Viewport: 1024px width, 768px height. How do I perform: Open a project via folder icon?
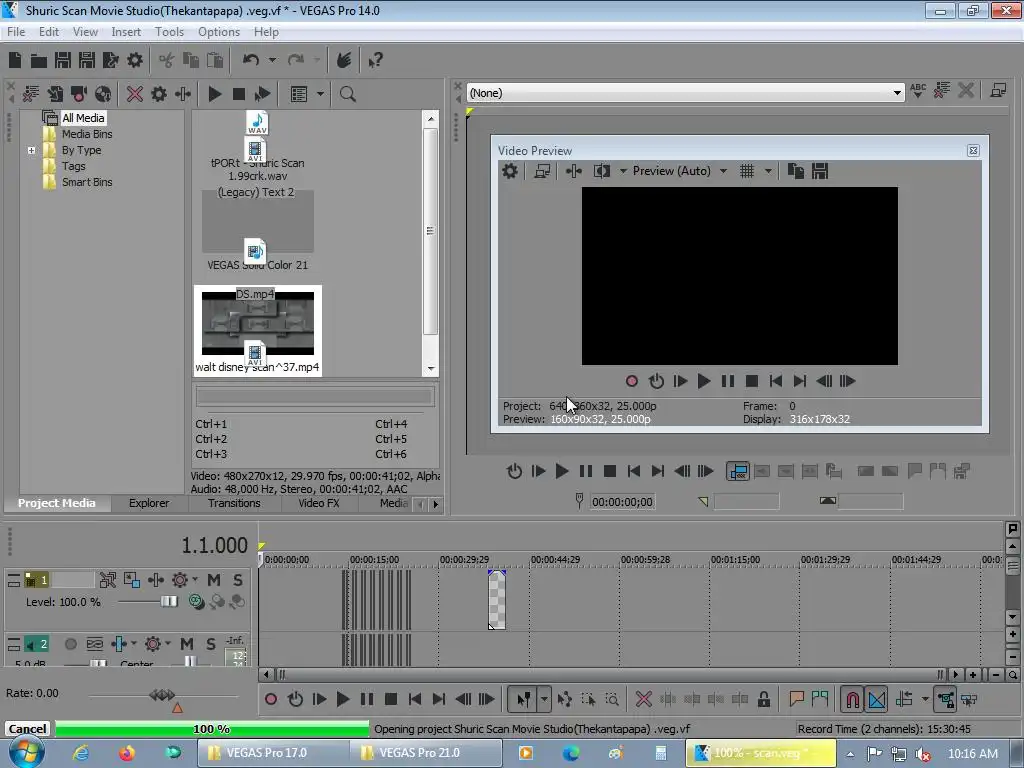pyautogui.click(x=39, y=61)
